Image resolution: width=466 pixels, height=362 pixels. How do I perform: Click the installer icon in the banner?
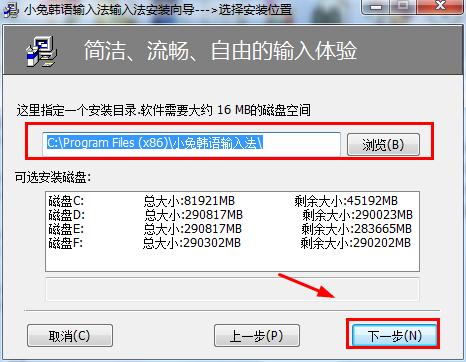(x=41, y=51)
